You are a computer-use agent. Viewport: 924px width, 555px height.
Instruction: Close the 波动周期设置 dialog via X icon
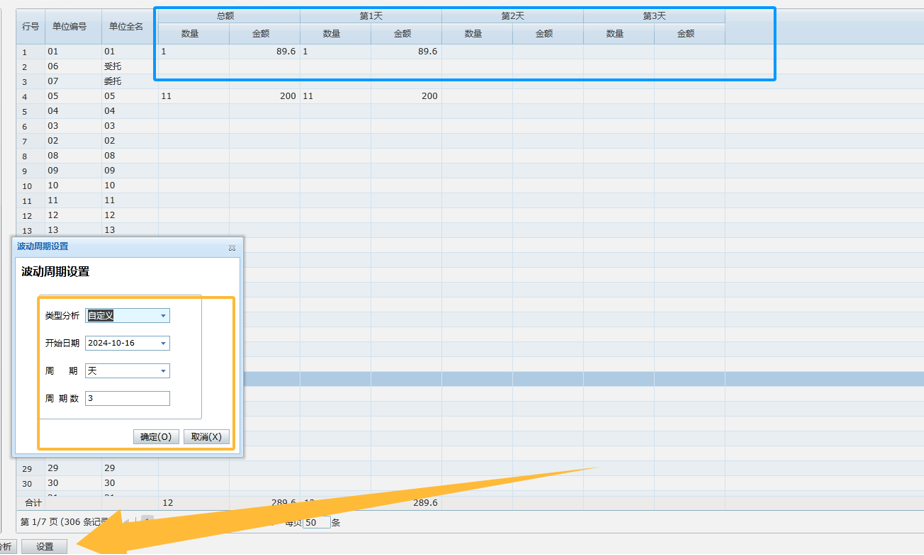coord(232,247)
